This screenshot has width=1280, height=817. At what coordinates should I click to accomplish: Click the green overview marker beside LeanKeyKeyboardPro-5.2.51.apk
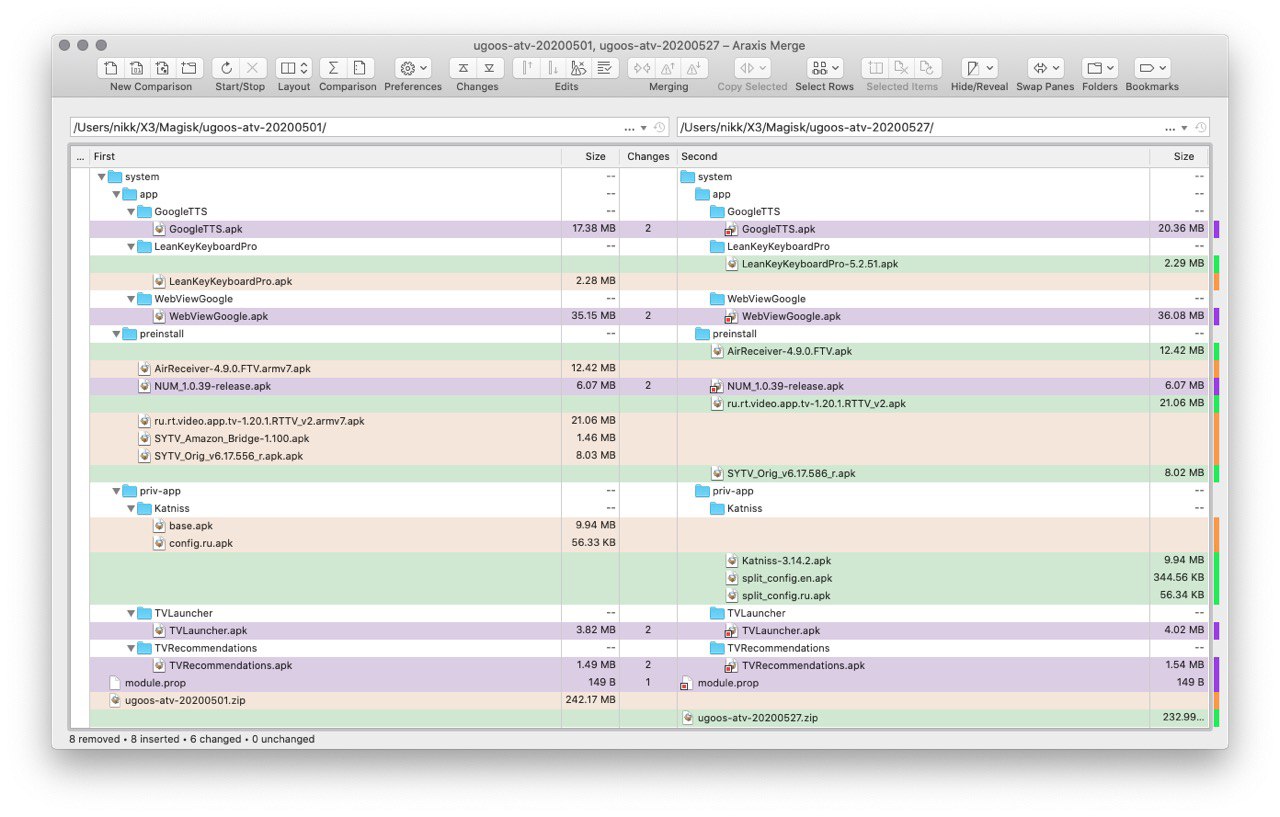1217,264
